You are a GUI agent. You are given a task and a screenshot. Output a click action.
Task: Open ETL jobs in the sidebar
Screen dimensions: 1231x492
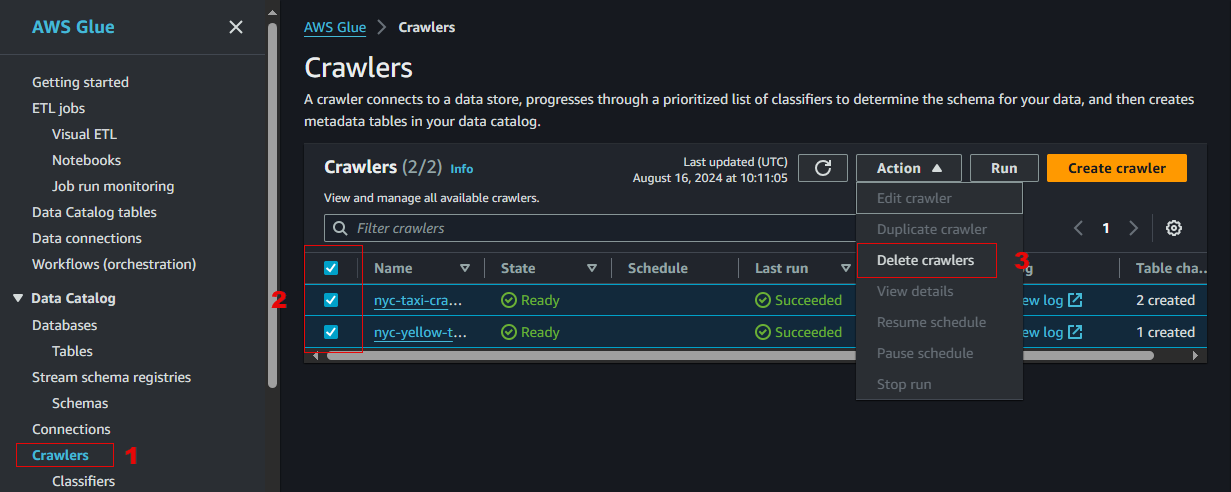pyautogui.click(x=58, y=108)
